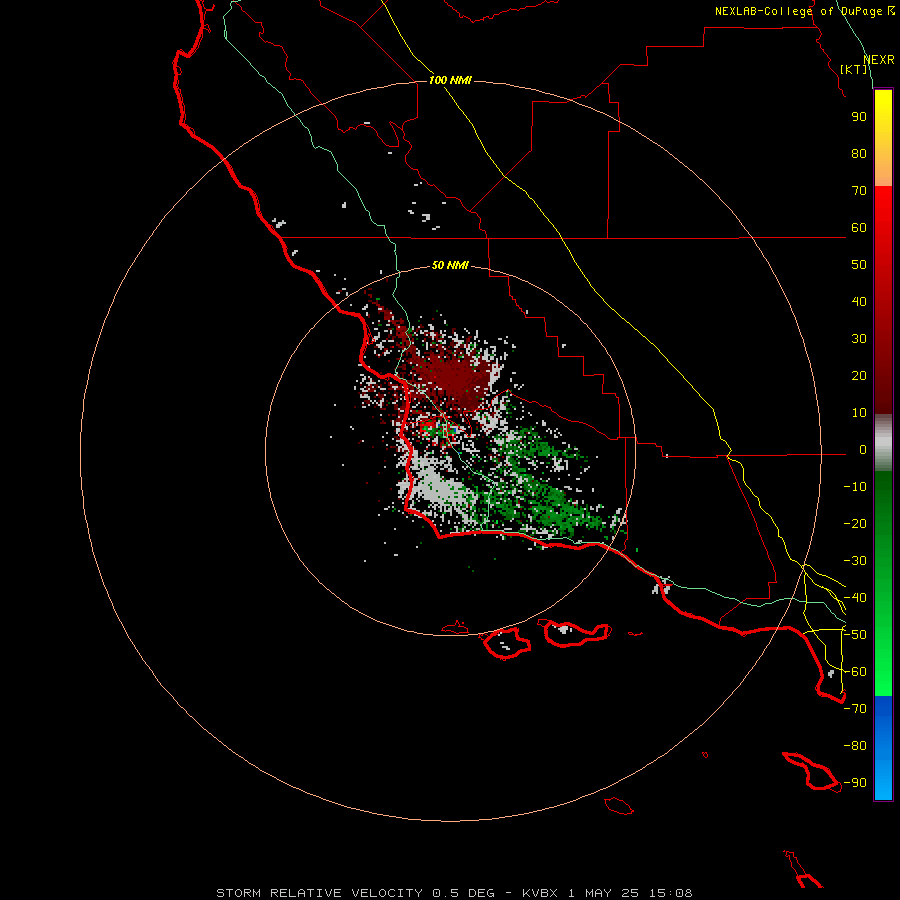Pick the blue segment of the color bar
Screen dimensions: 900x900
coord(883,747)
